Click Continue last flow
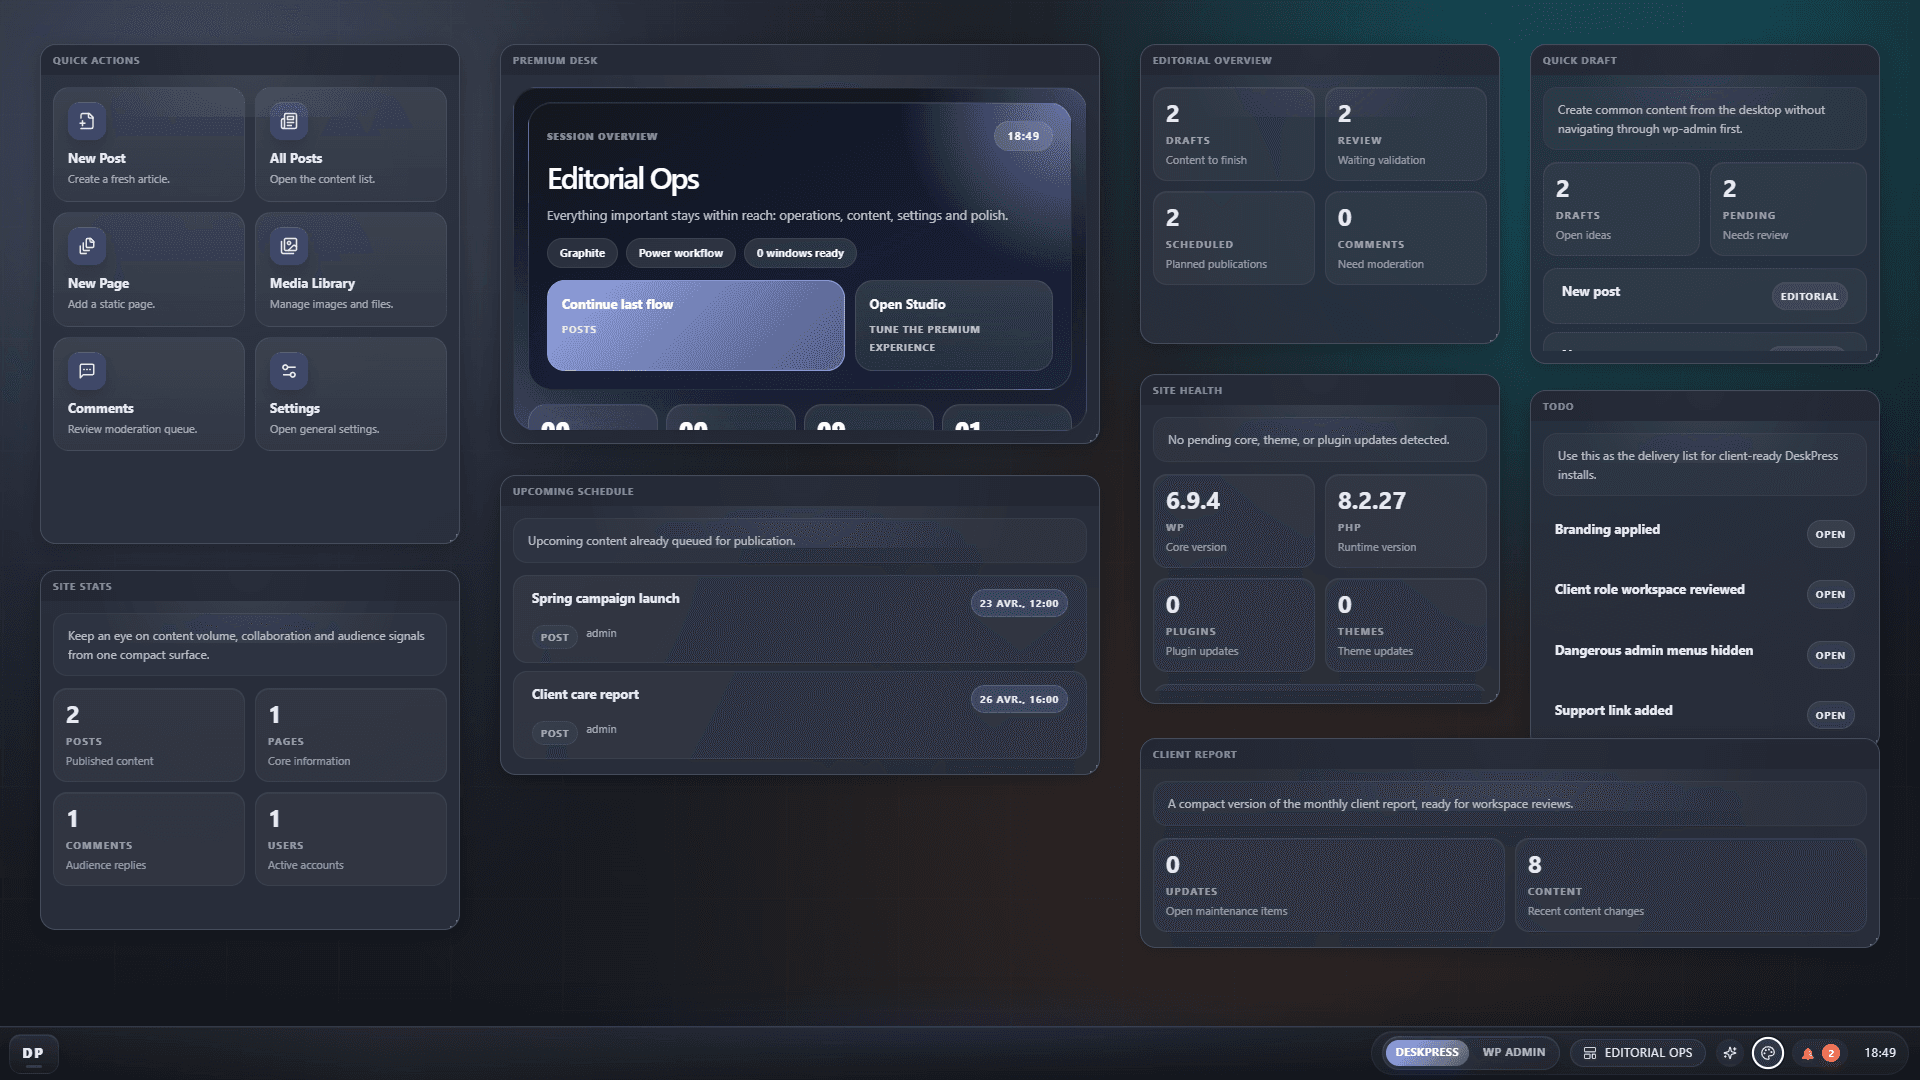 (x=695, y=325)
